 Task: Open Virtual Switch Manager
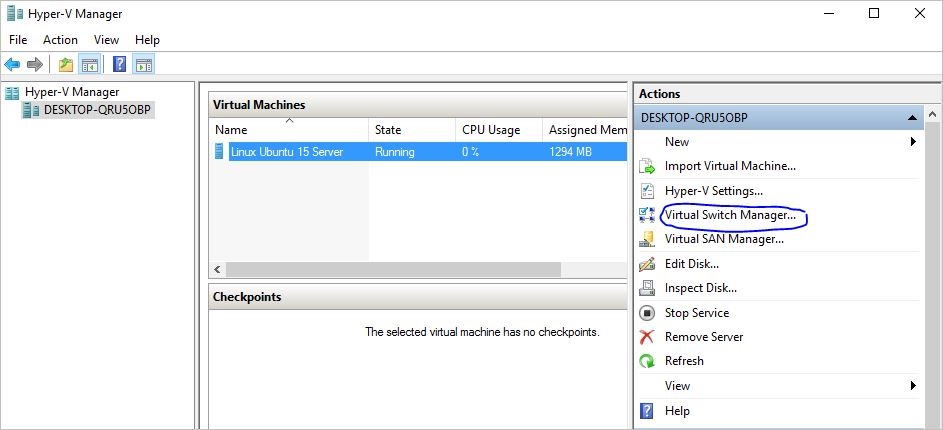coord(730,215)
